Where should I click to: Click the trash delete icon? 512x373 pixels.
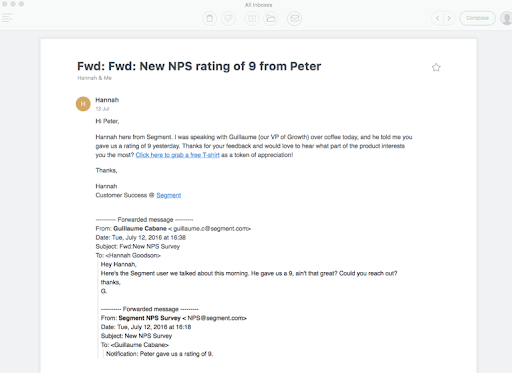pyautogui.click(x=209, y=18)
